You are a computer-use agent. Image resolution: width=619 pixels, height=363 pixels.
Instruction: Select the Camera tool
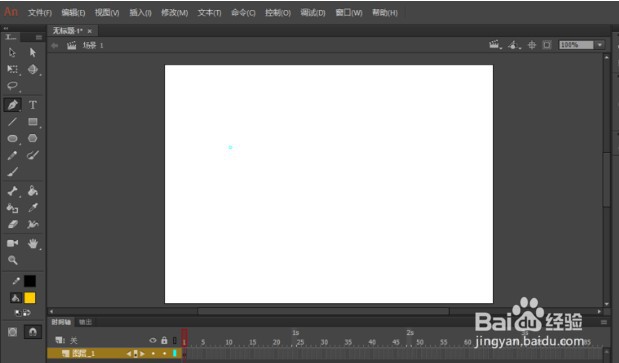[x=12, y=243]
